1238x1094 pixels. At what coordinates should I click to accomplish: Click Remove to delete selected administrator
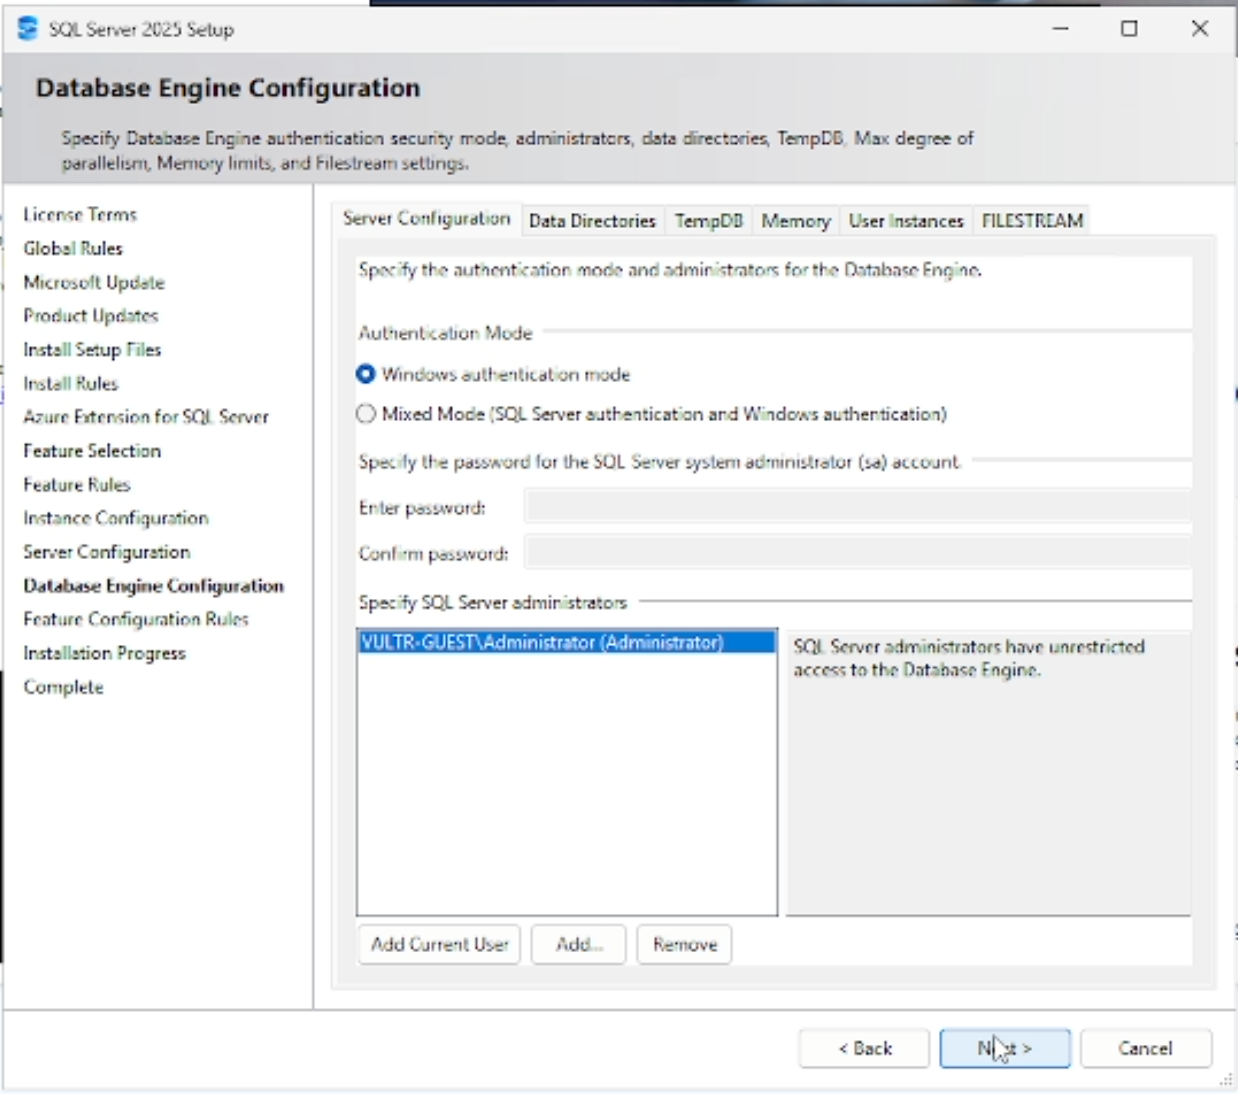click(x=684, y=944)
